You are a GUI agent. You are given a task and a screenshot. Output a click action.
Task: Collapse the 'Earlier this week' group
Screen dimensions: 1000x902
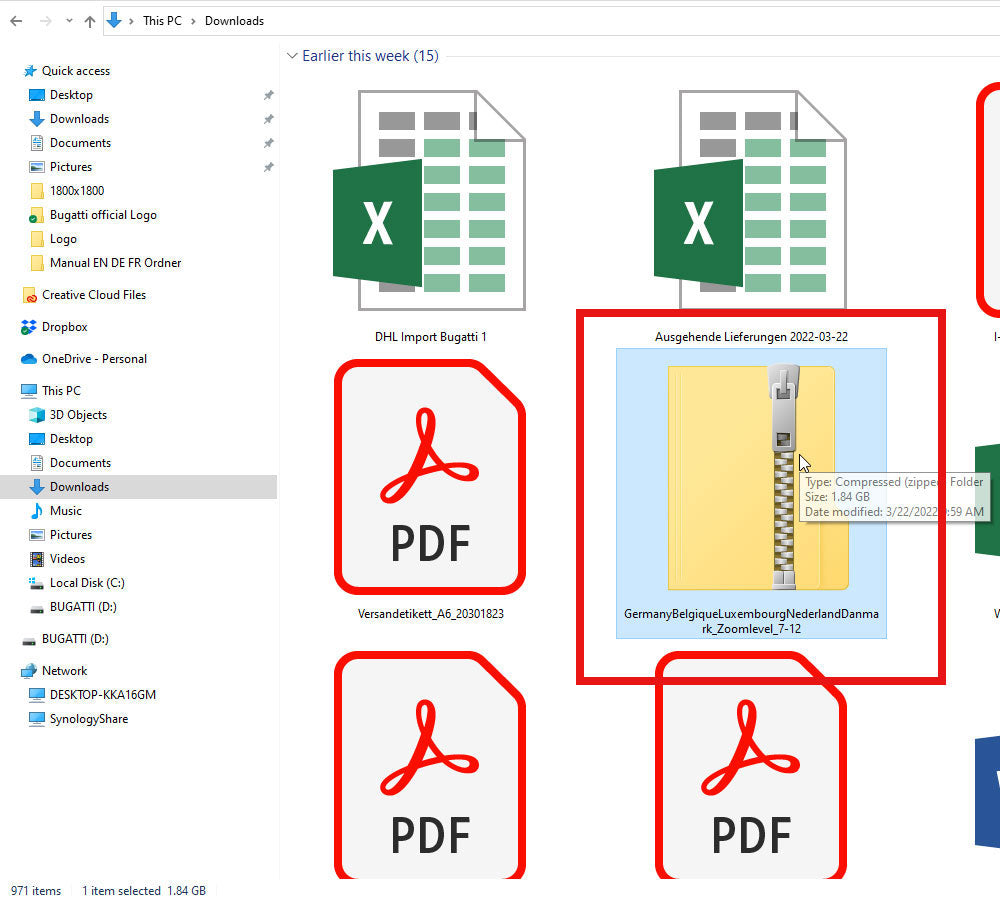point(292,56)
